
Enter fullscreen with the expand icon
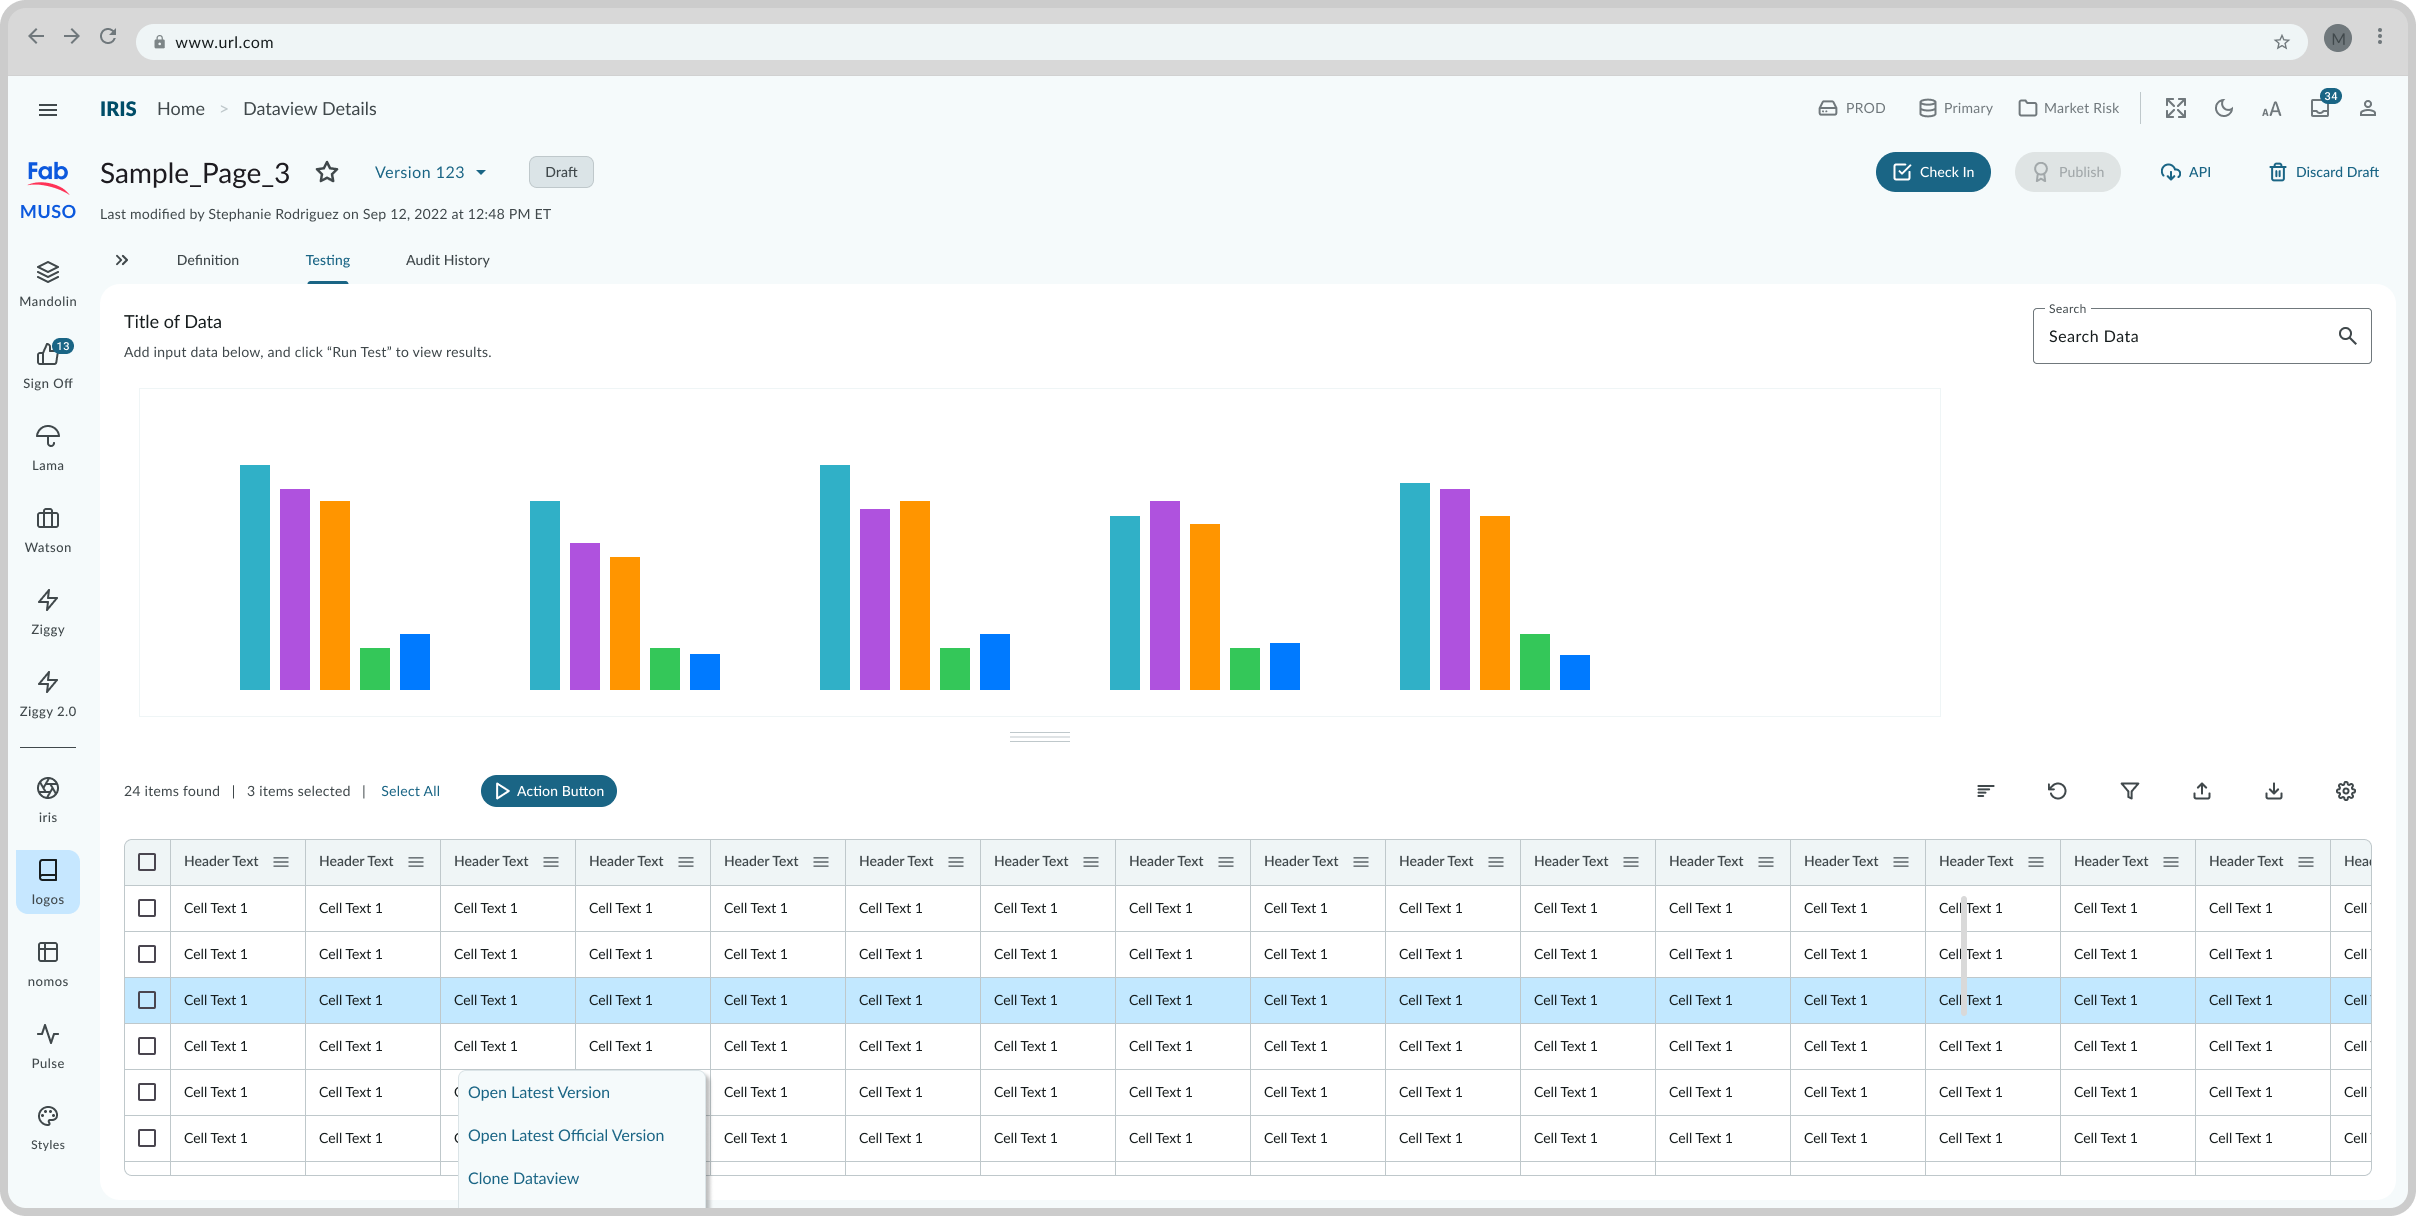point(2176,108)
